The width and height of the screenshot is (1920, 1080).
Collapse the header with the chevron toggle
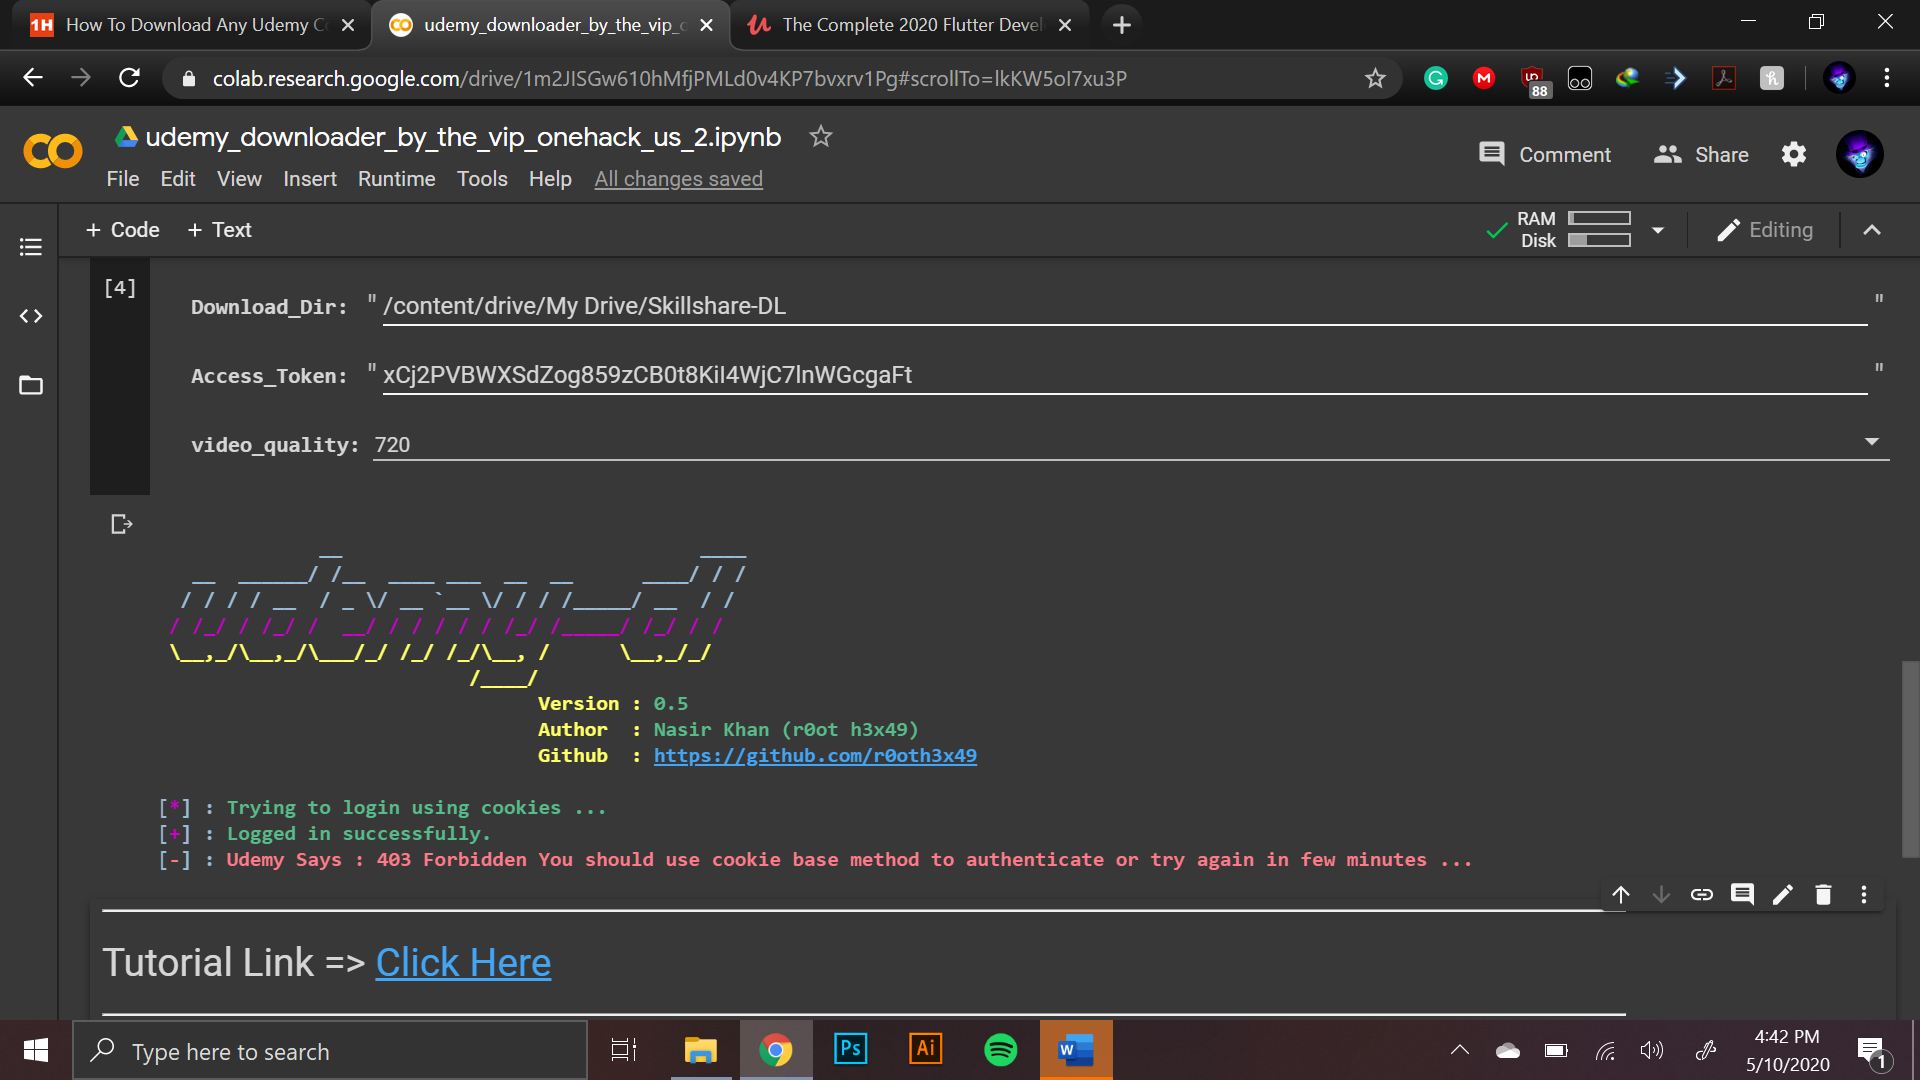coord(1872,230)
